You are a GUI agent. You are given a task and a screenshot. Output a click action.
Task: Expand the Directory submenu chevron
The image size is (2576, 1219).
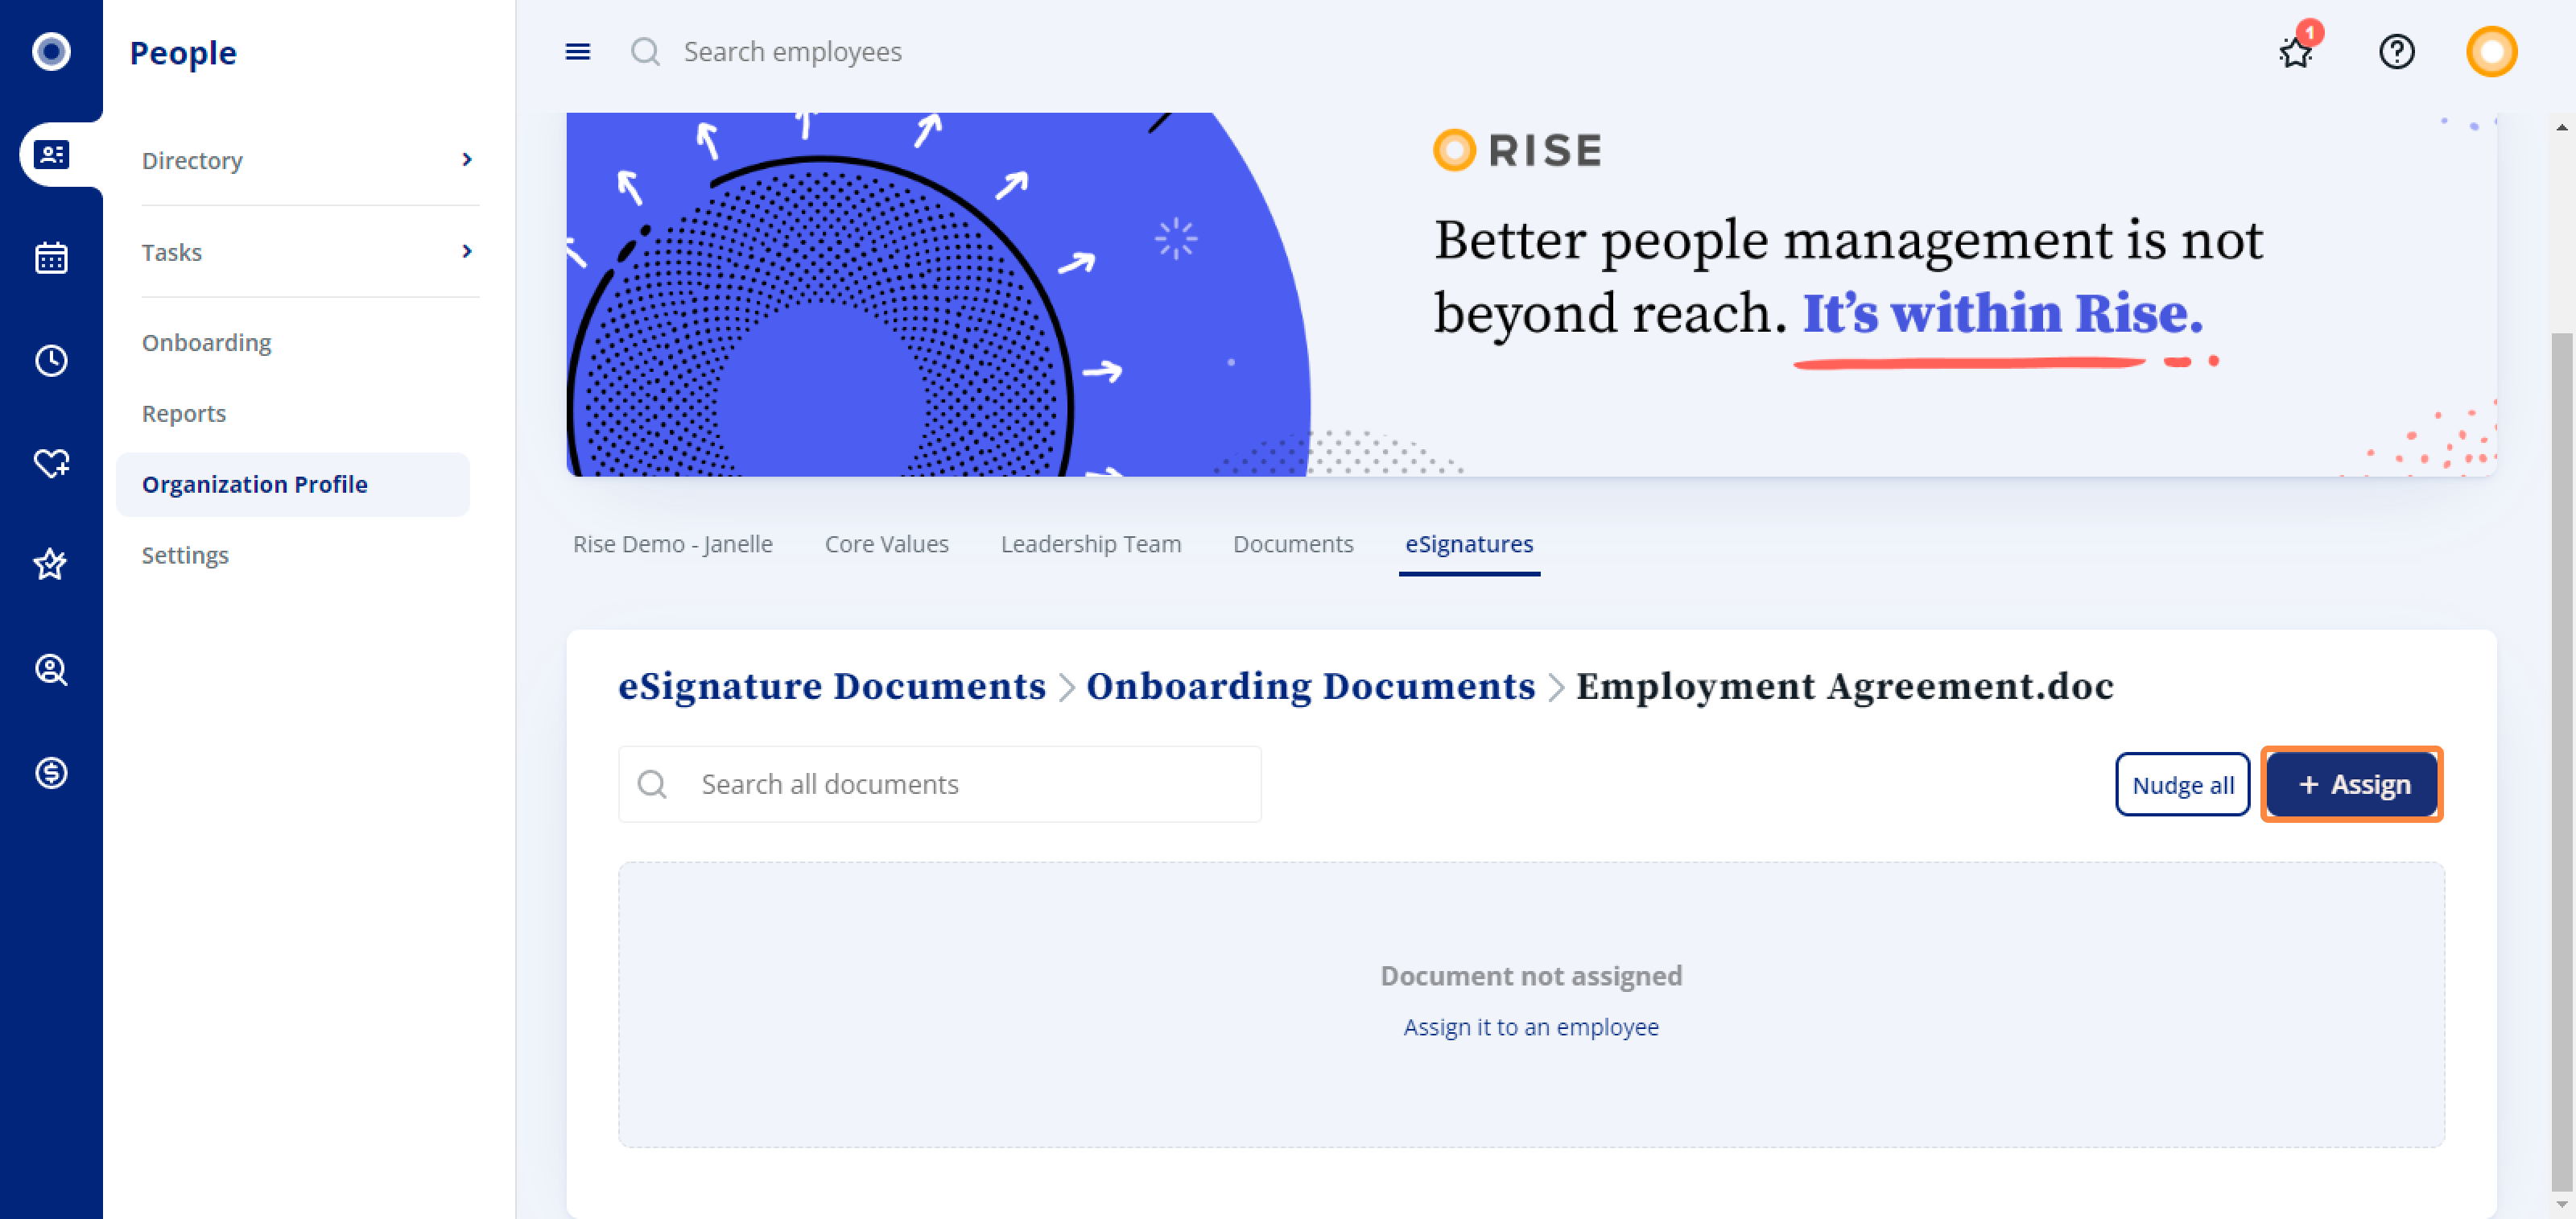coord(466,160)
